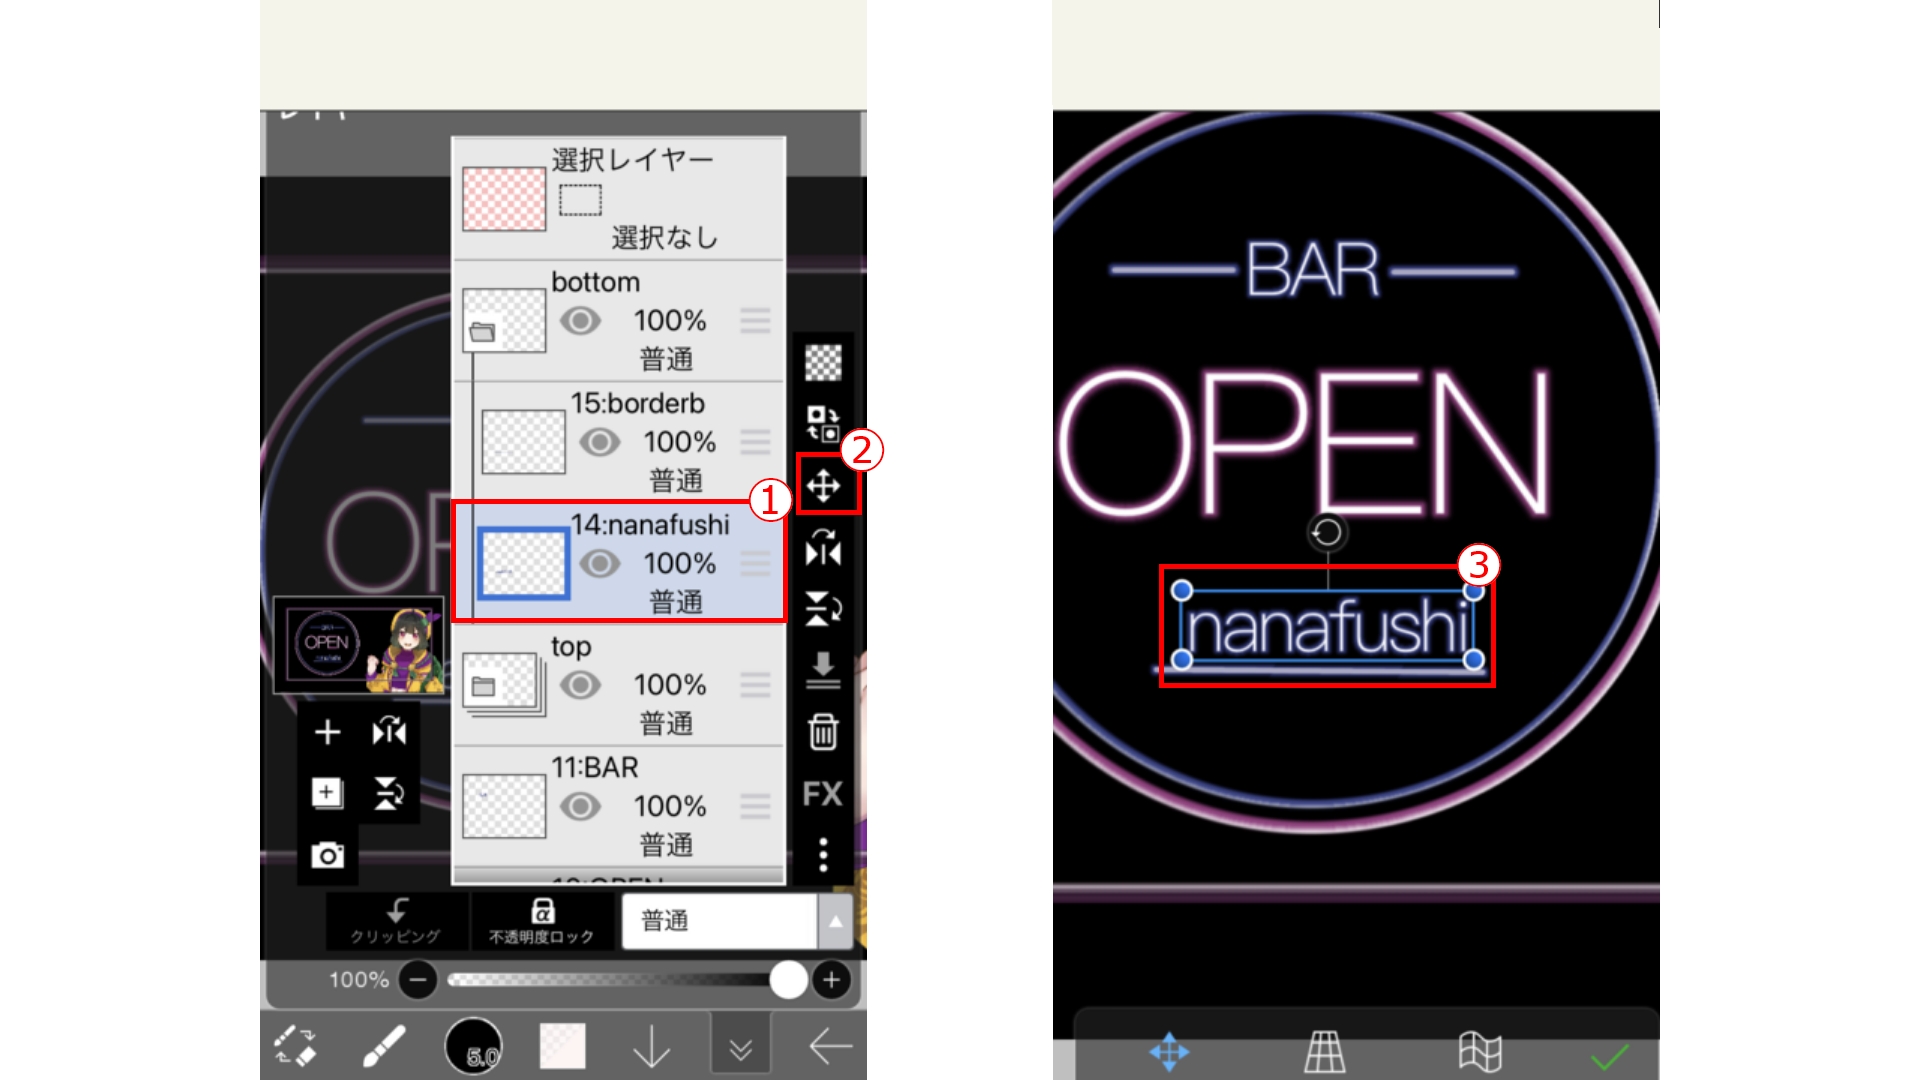Open the camera to import a photo
The height and width of the screenshot is (1080, 1920).
(327, 854)
